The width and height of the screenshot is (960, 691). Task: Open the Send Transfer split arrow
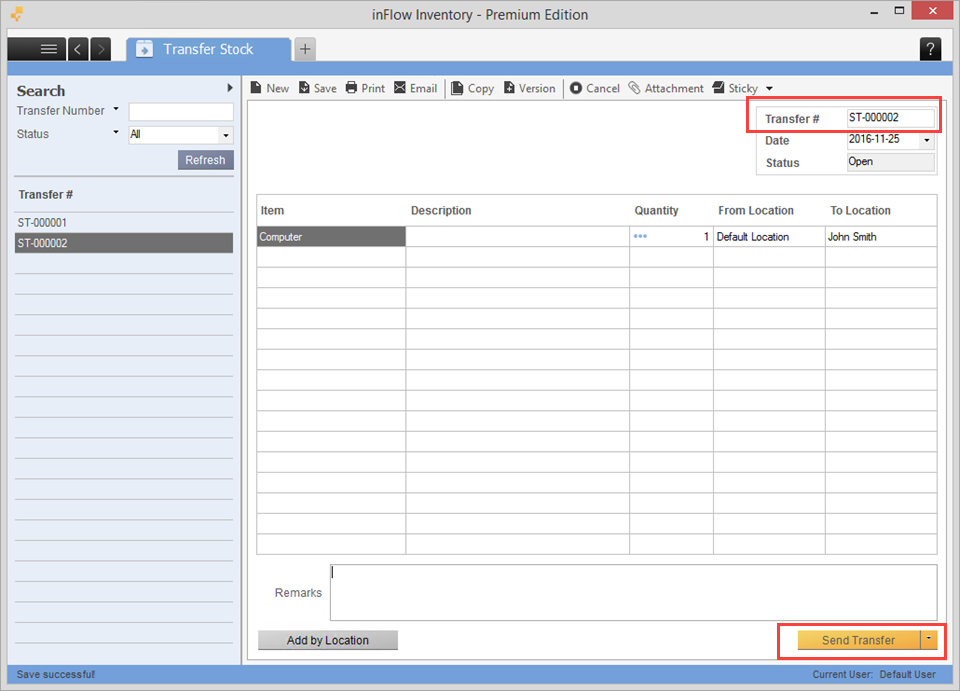(929, 640)
